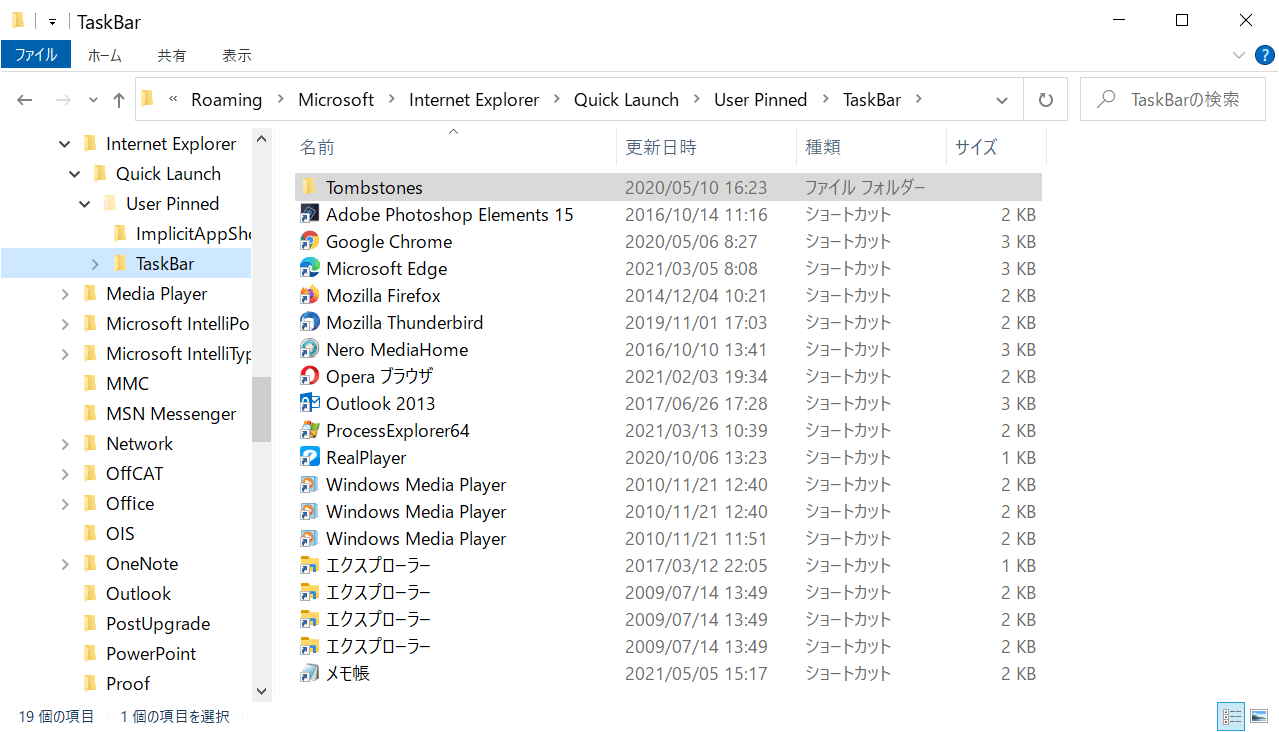1279x732 pixels.
Task: Collapse the ribbon with the chevron
Action: click(1239, 55)
